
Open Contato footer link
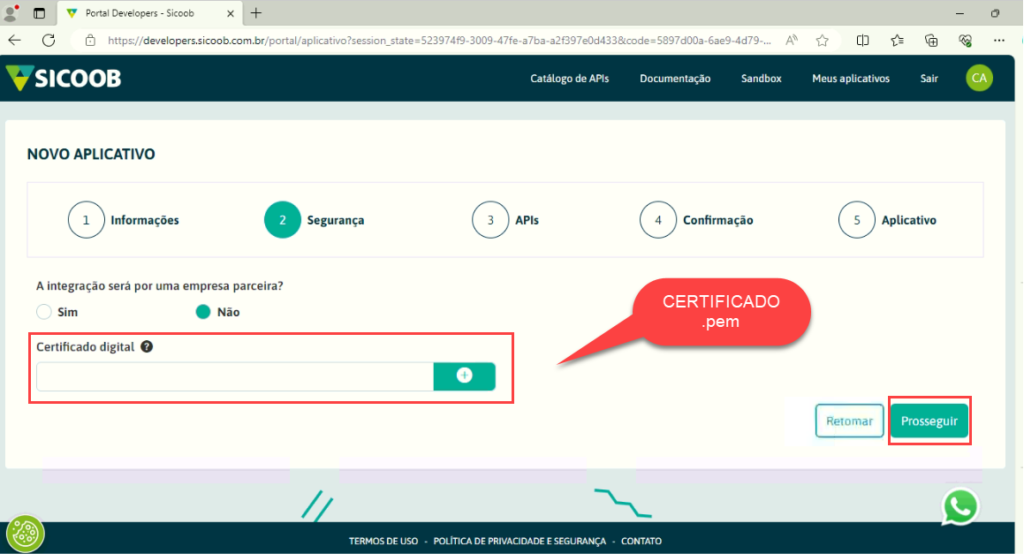click(641, 541)
